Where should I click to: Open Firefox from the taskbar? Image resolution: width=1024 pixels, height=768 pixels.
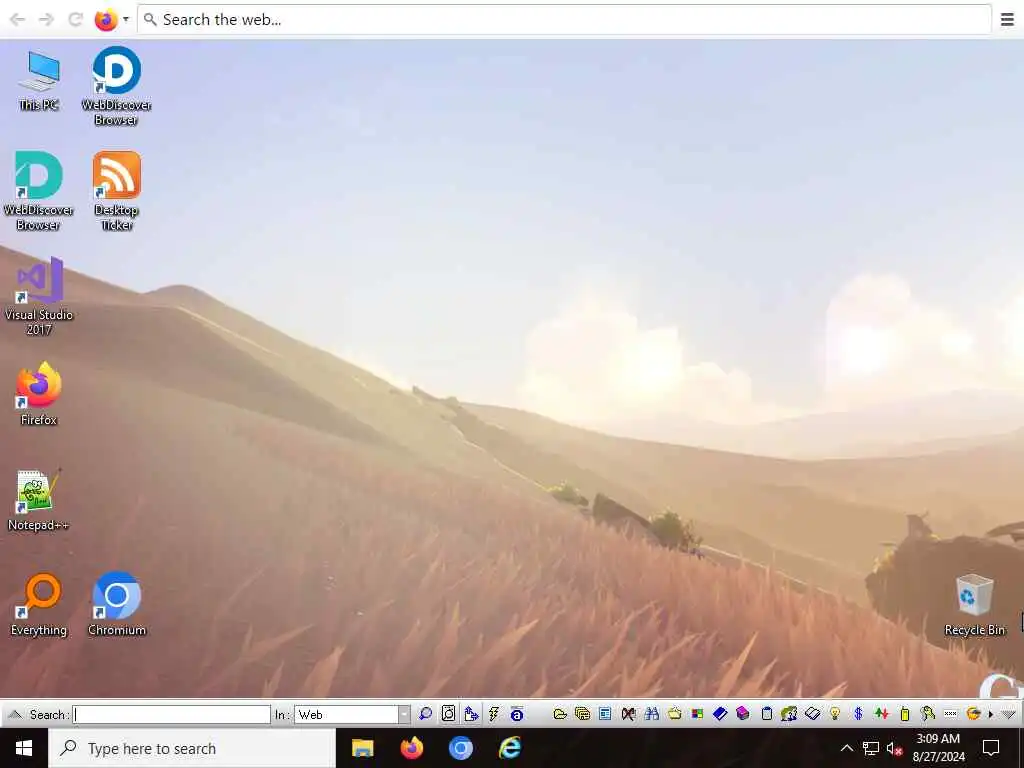click(411, 748)
